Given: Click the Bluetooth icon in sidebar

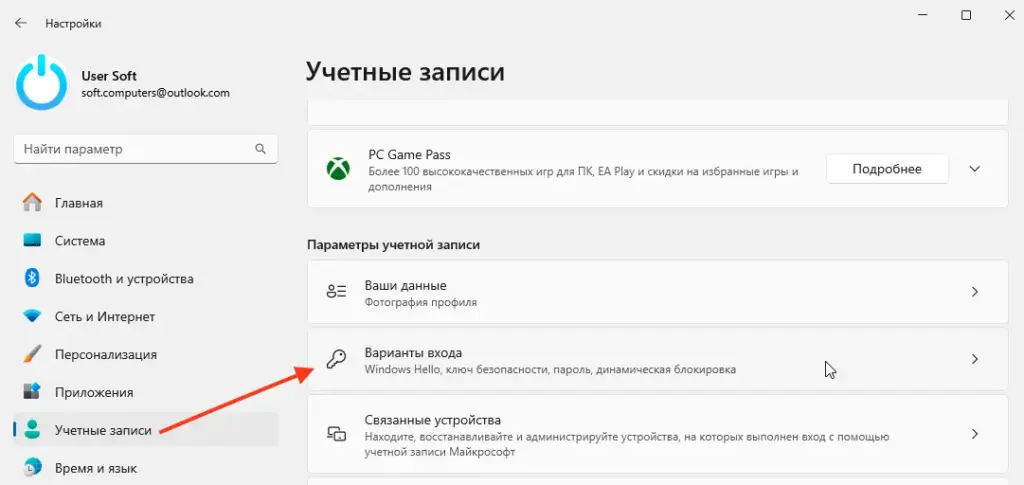Looking at the screenshot, I should point(32,278).
